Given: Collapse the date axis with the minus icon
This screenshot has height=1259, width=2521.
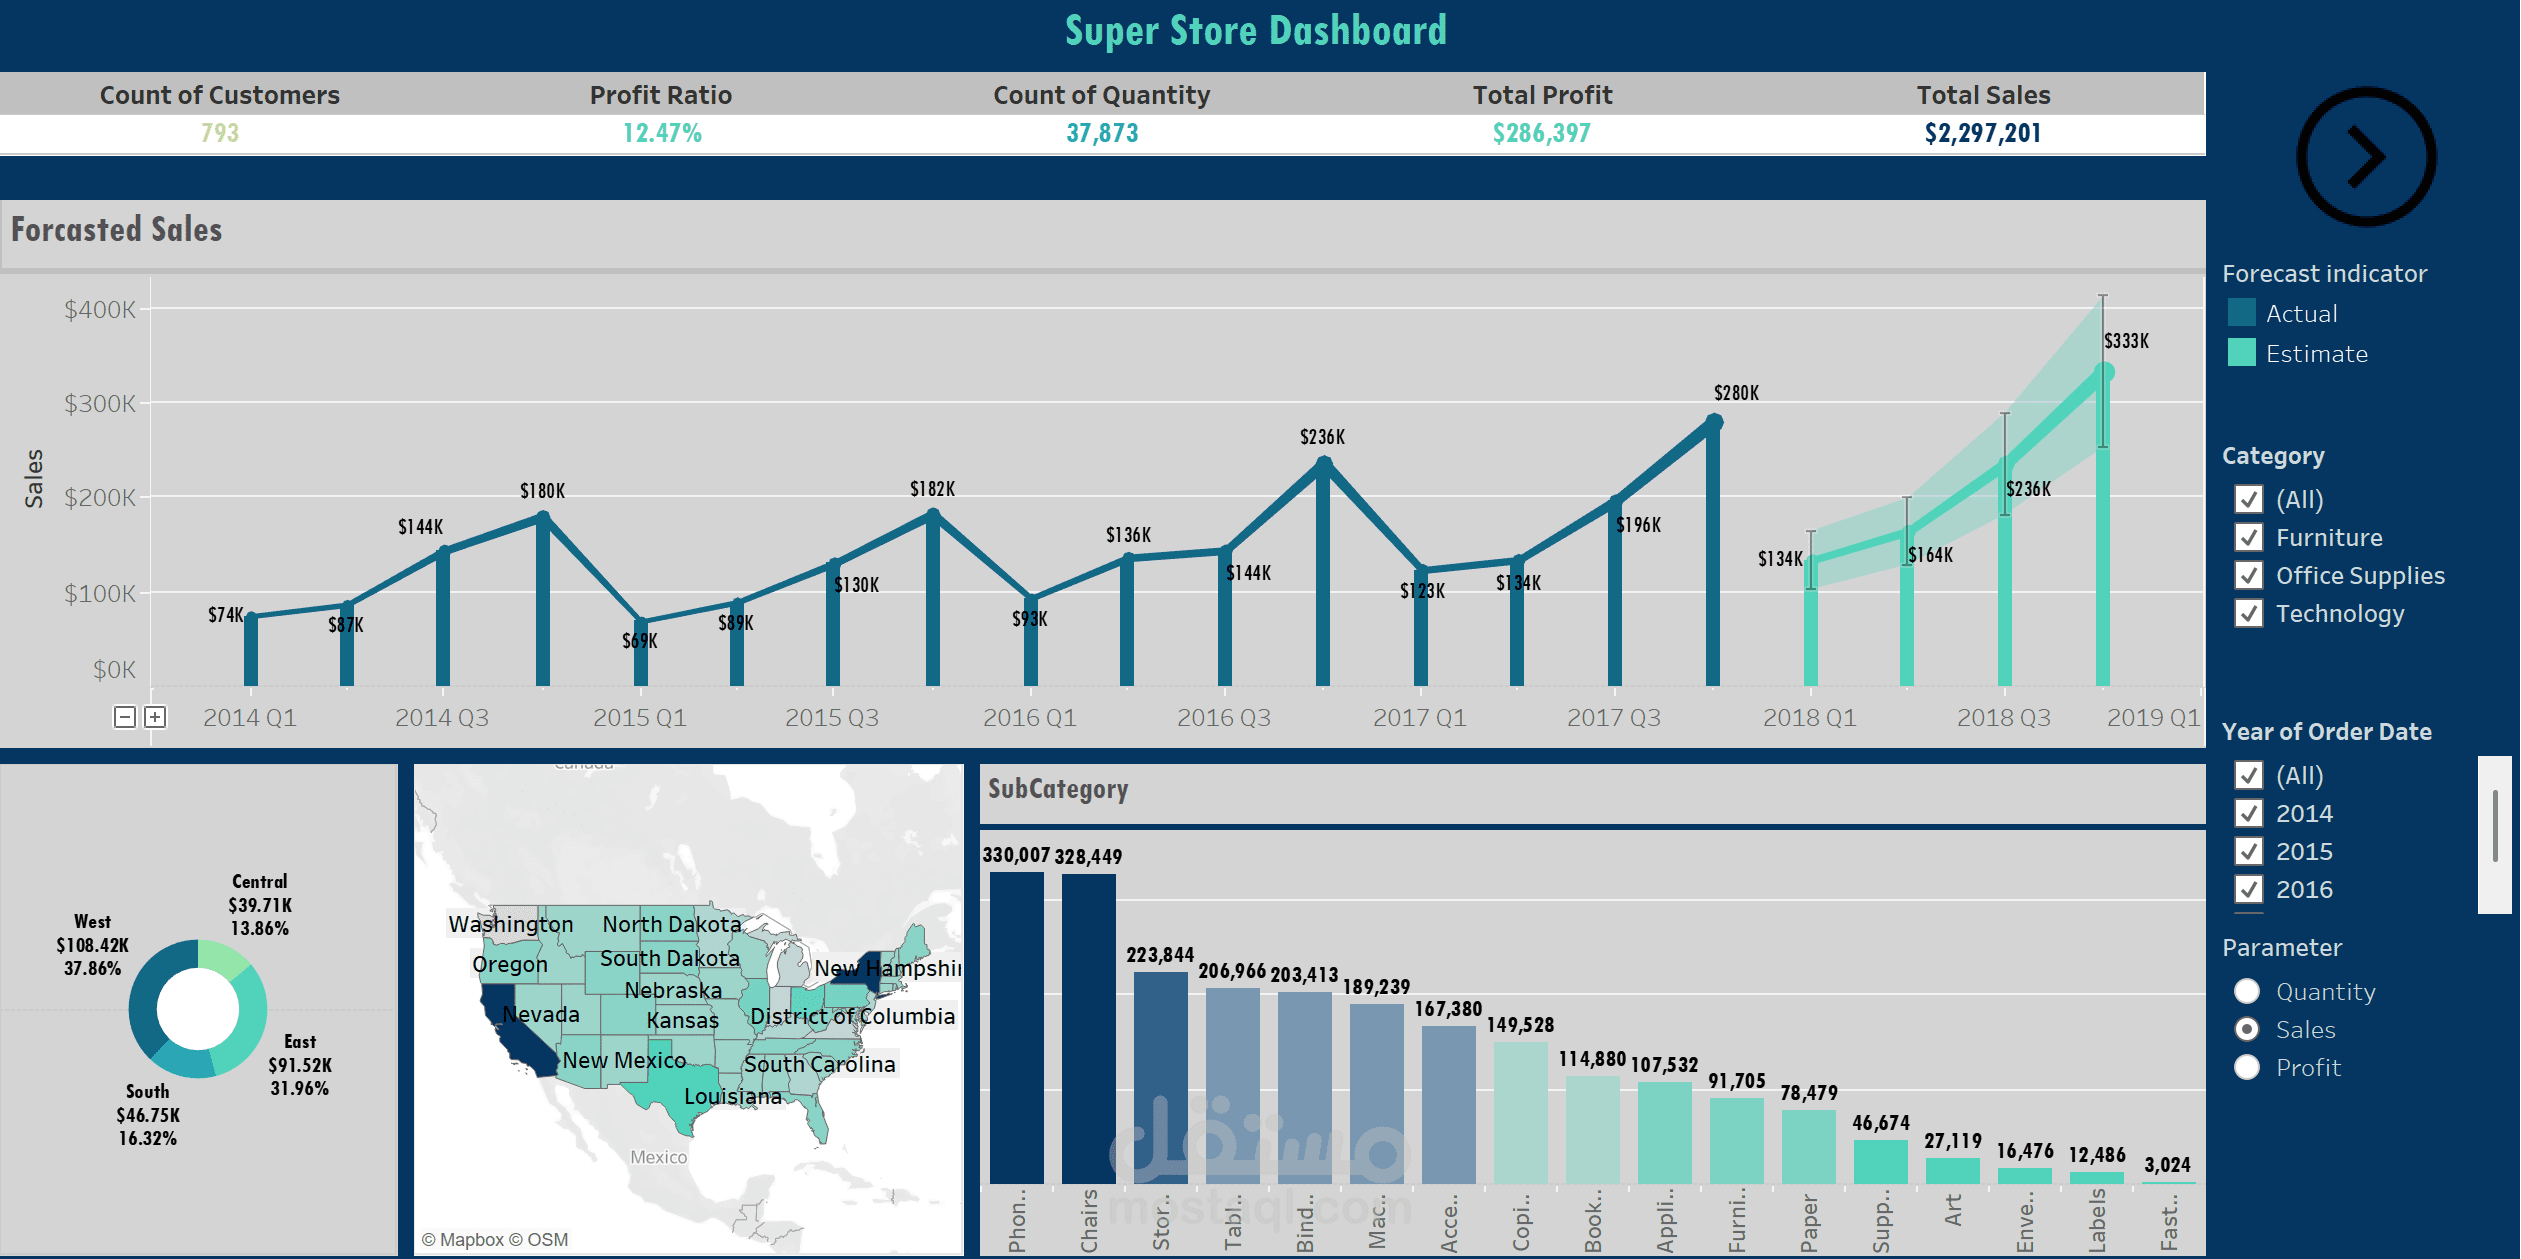Looking at the screenshot, I should (x=125, y=717).
